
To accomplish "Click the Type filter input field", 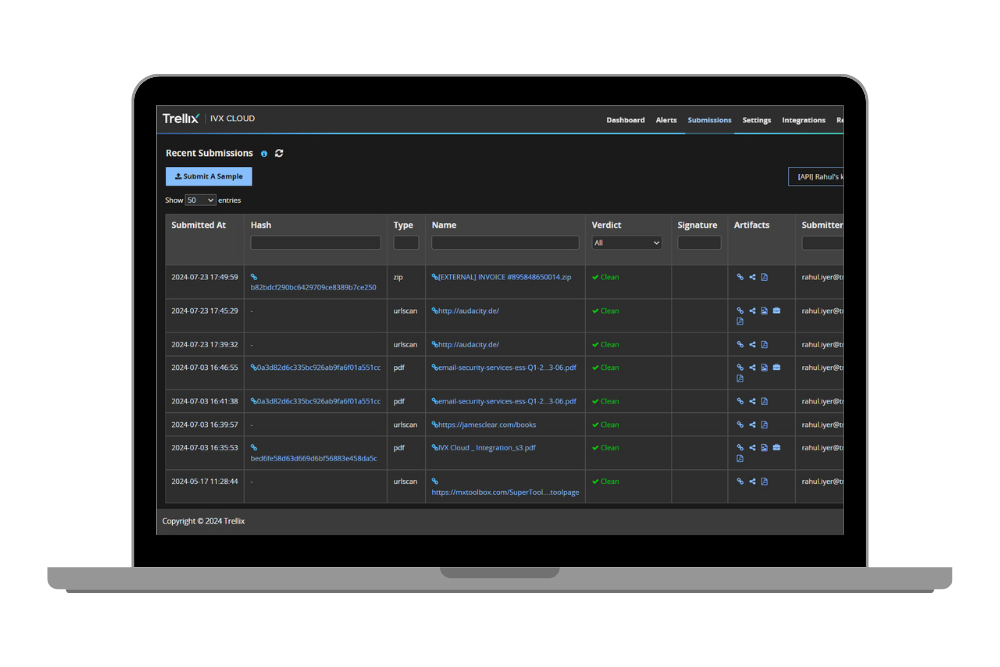I will pyautogui.click(x=406, y=243).
